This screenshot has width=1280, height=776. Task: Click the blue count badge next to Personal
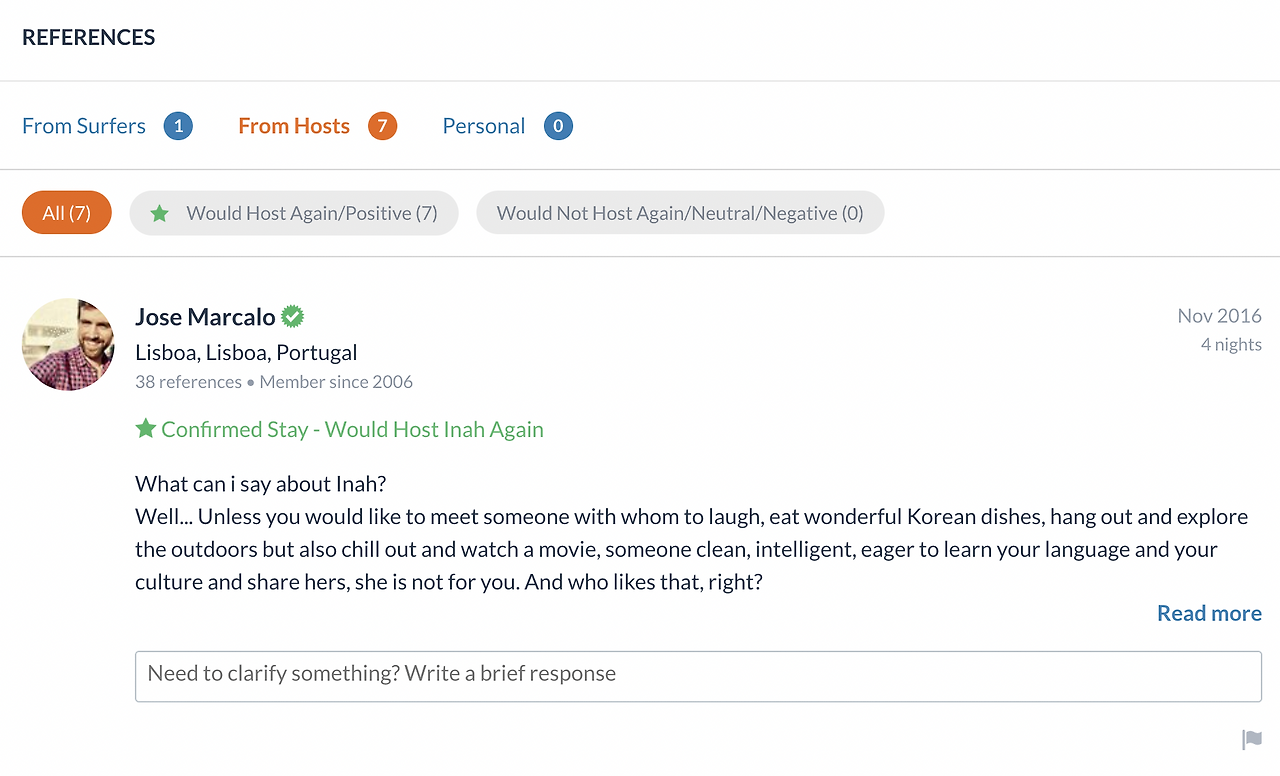(x=558, y=126)
